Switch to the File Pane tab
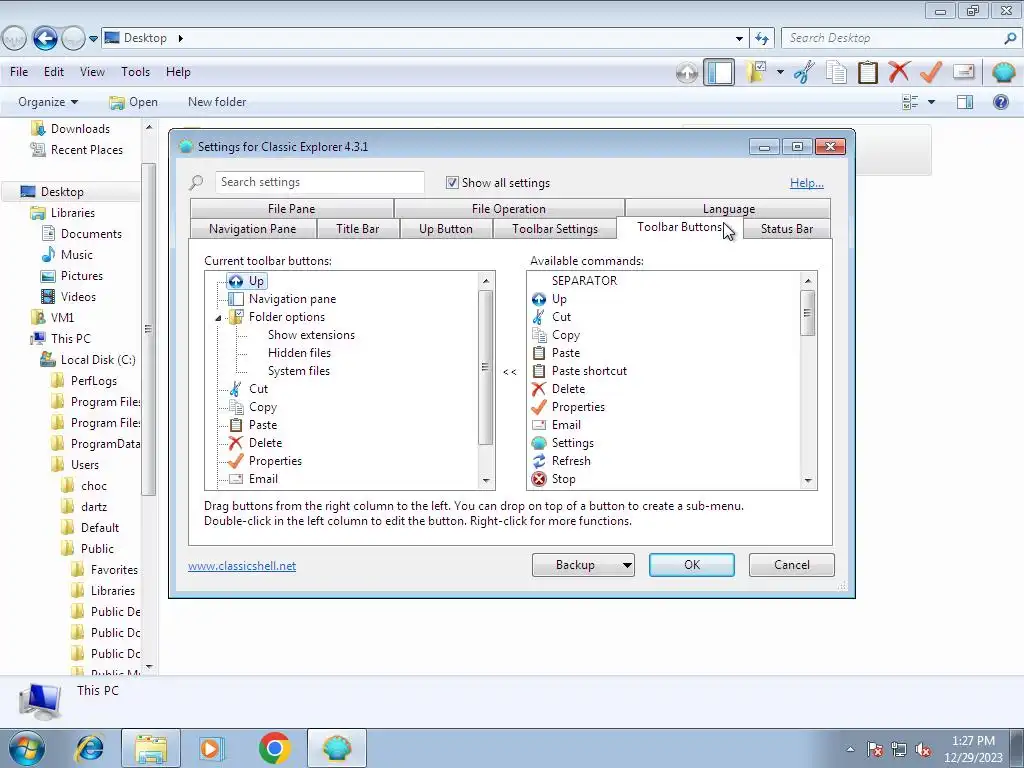This screenshot has height=768, width=1024. coord(291,209)
